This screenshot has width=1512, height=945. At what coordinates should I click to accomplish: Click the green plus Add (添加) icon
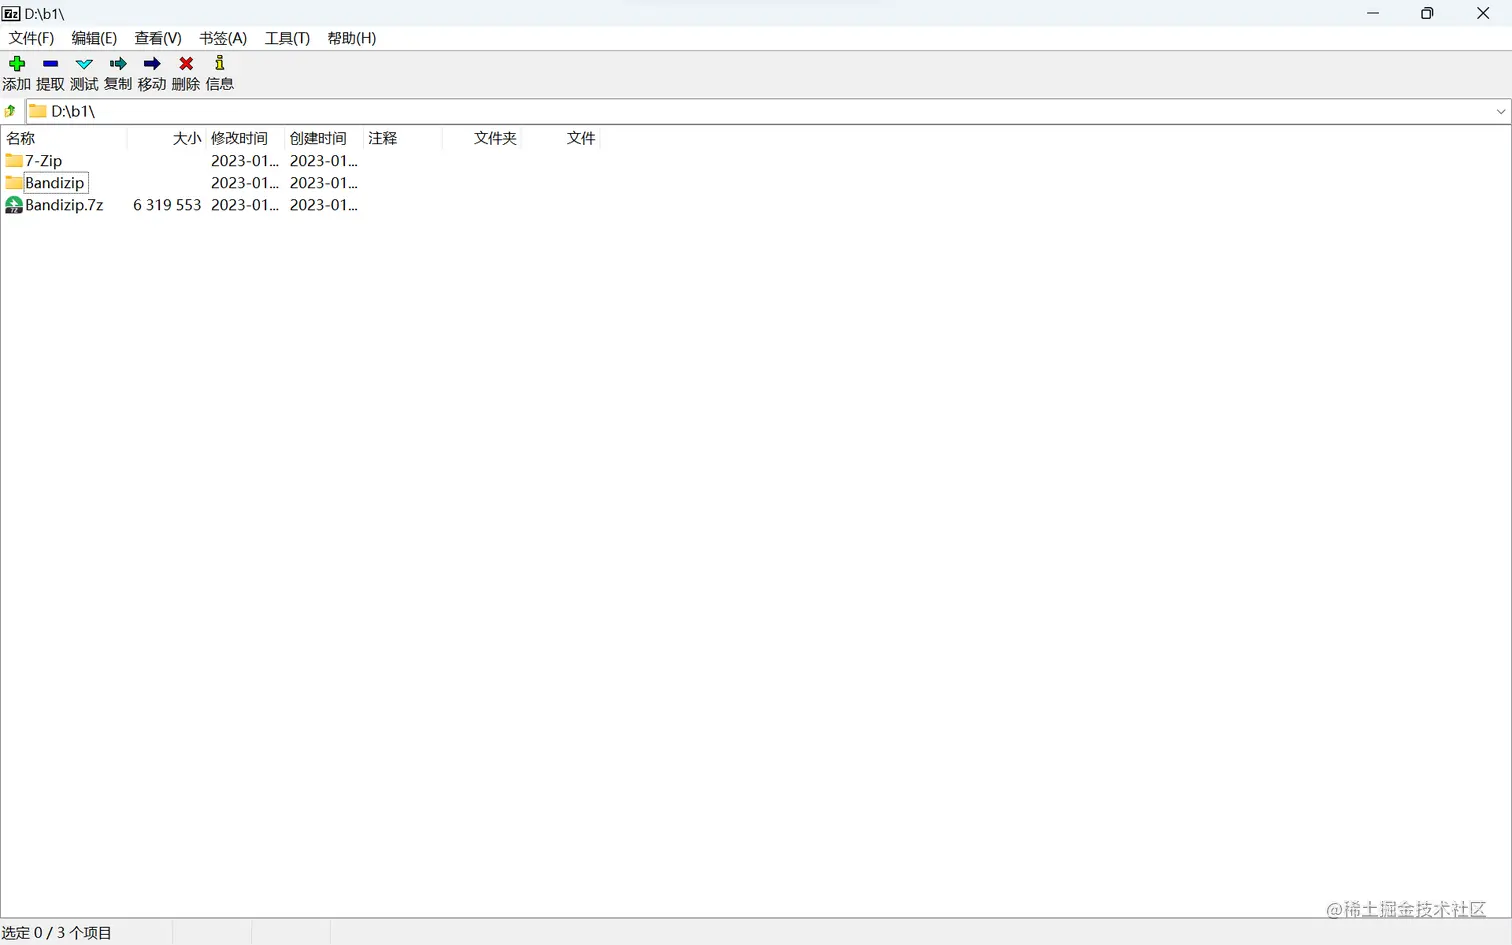pos(17,63)
